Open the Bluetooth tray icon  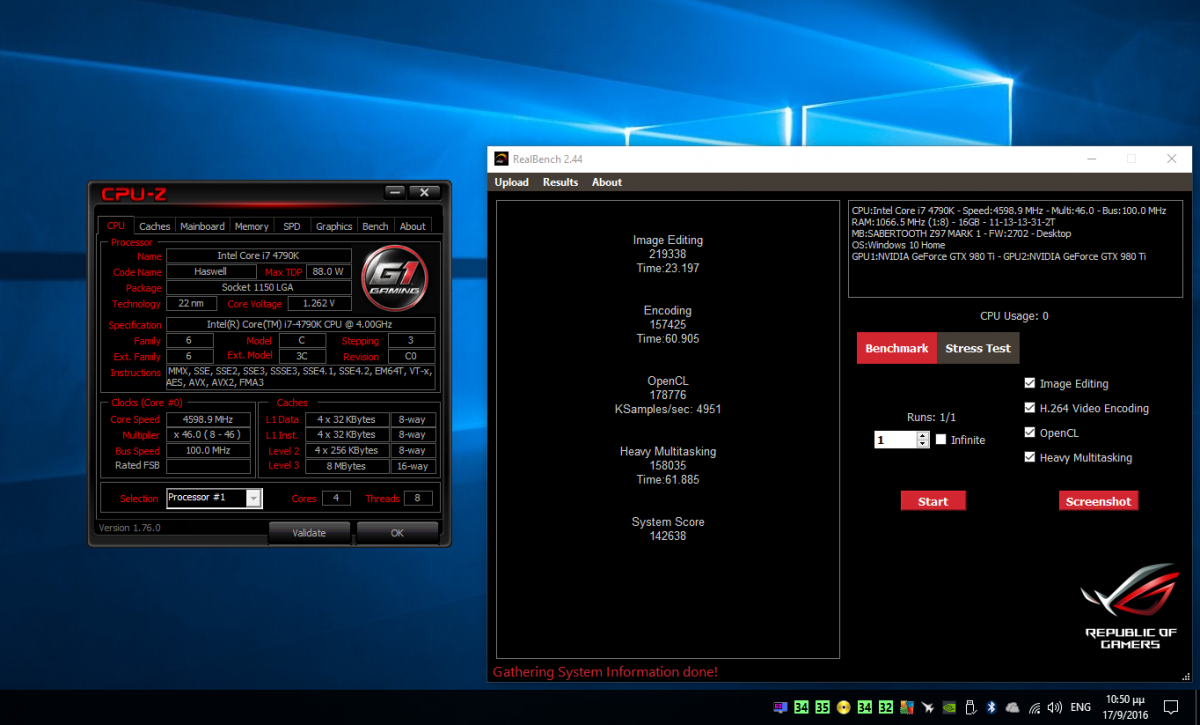click(991, 707)
